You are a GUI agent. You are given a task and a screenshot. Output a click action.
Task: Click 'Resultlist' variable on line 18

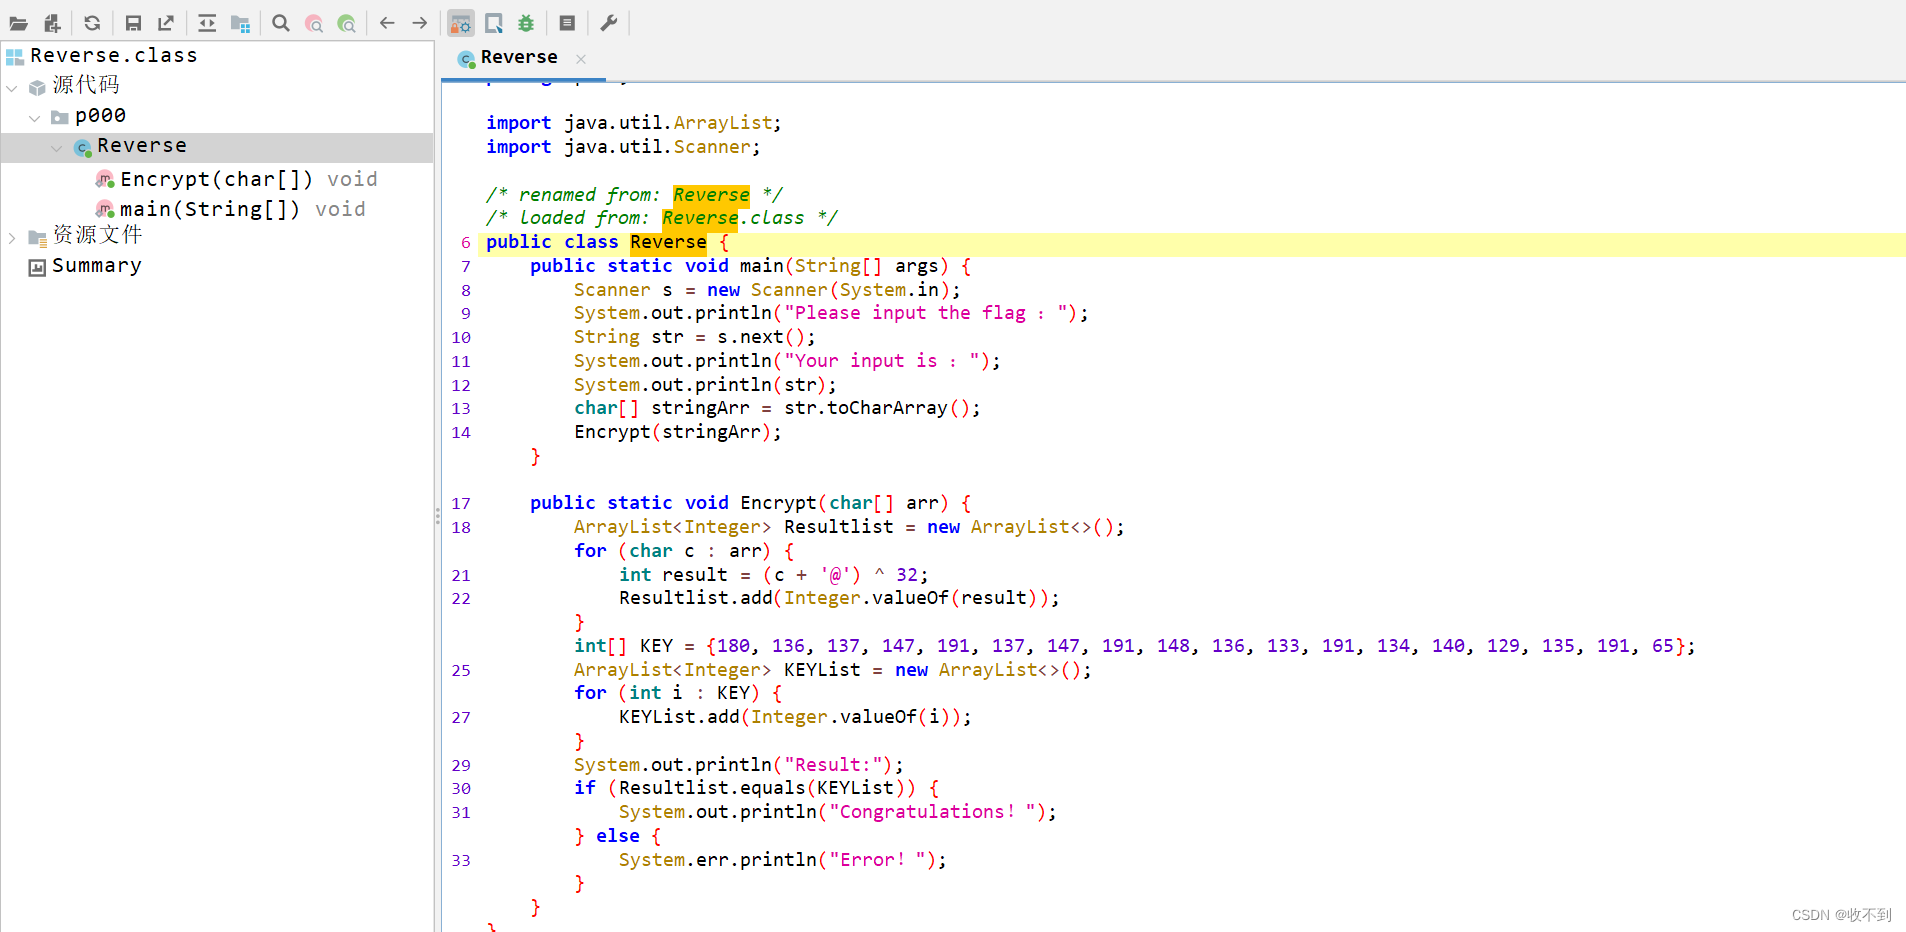coord(839,527)
